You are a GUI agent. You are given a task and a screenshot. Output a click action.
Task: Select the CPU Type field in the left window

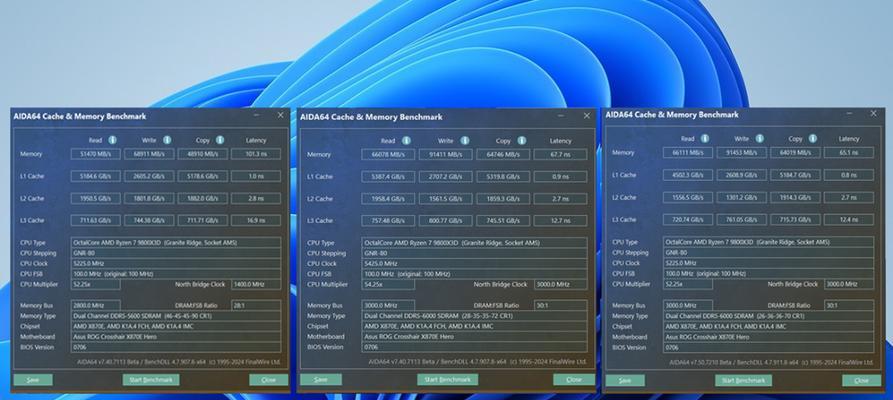click(x=175, y=242)
